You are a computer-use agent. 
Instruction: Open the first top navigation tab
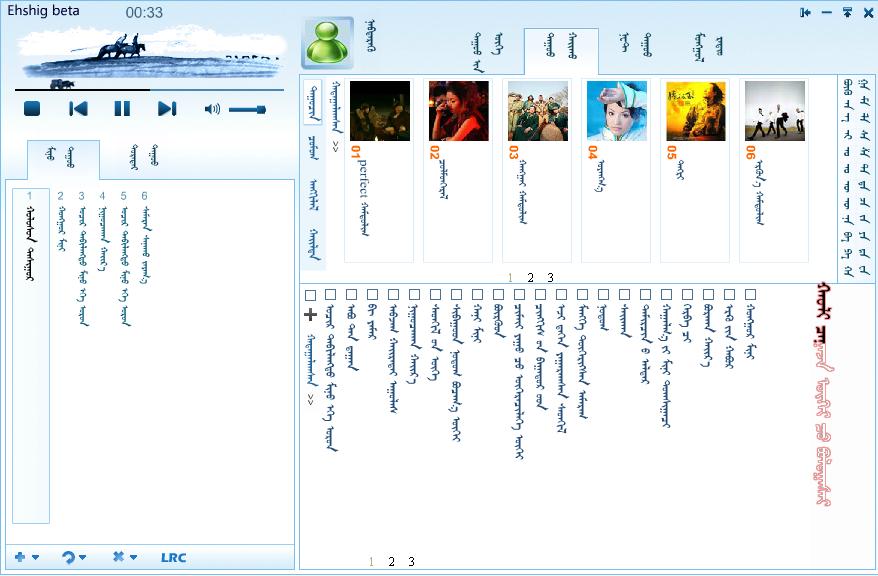488,51
